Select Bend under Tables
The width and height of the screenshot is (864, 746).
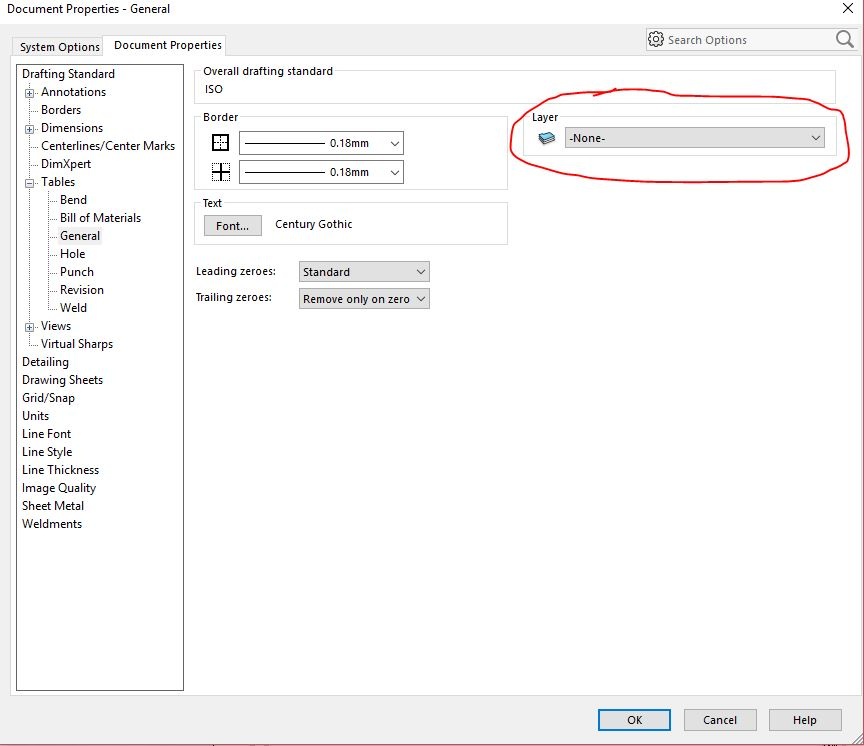(73, 199)
